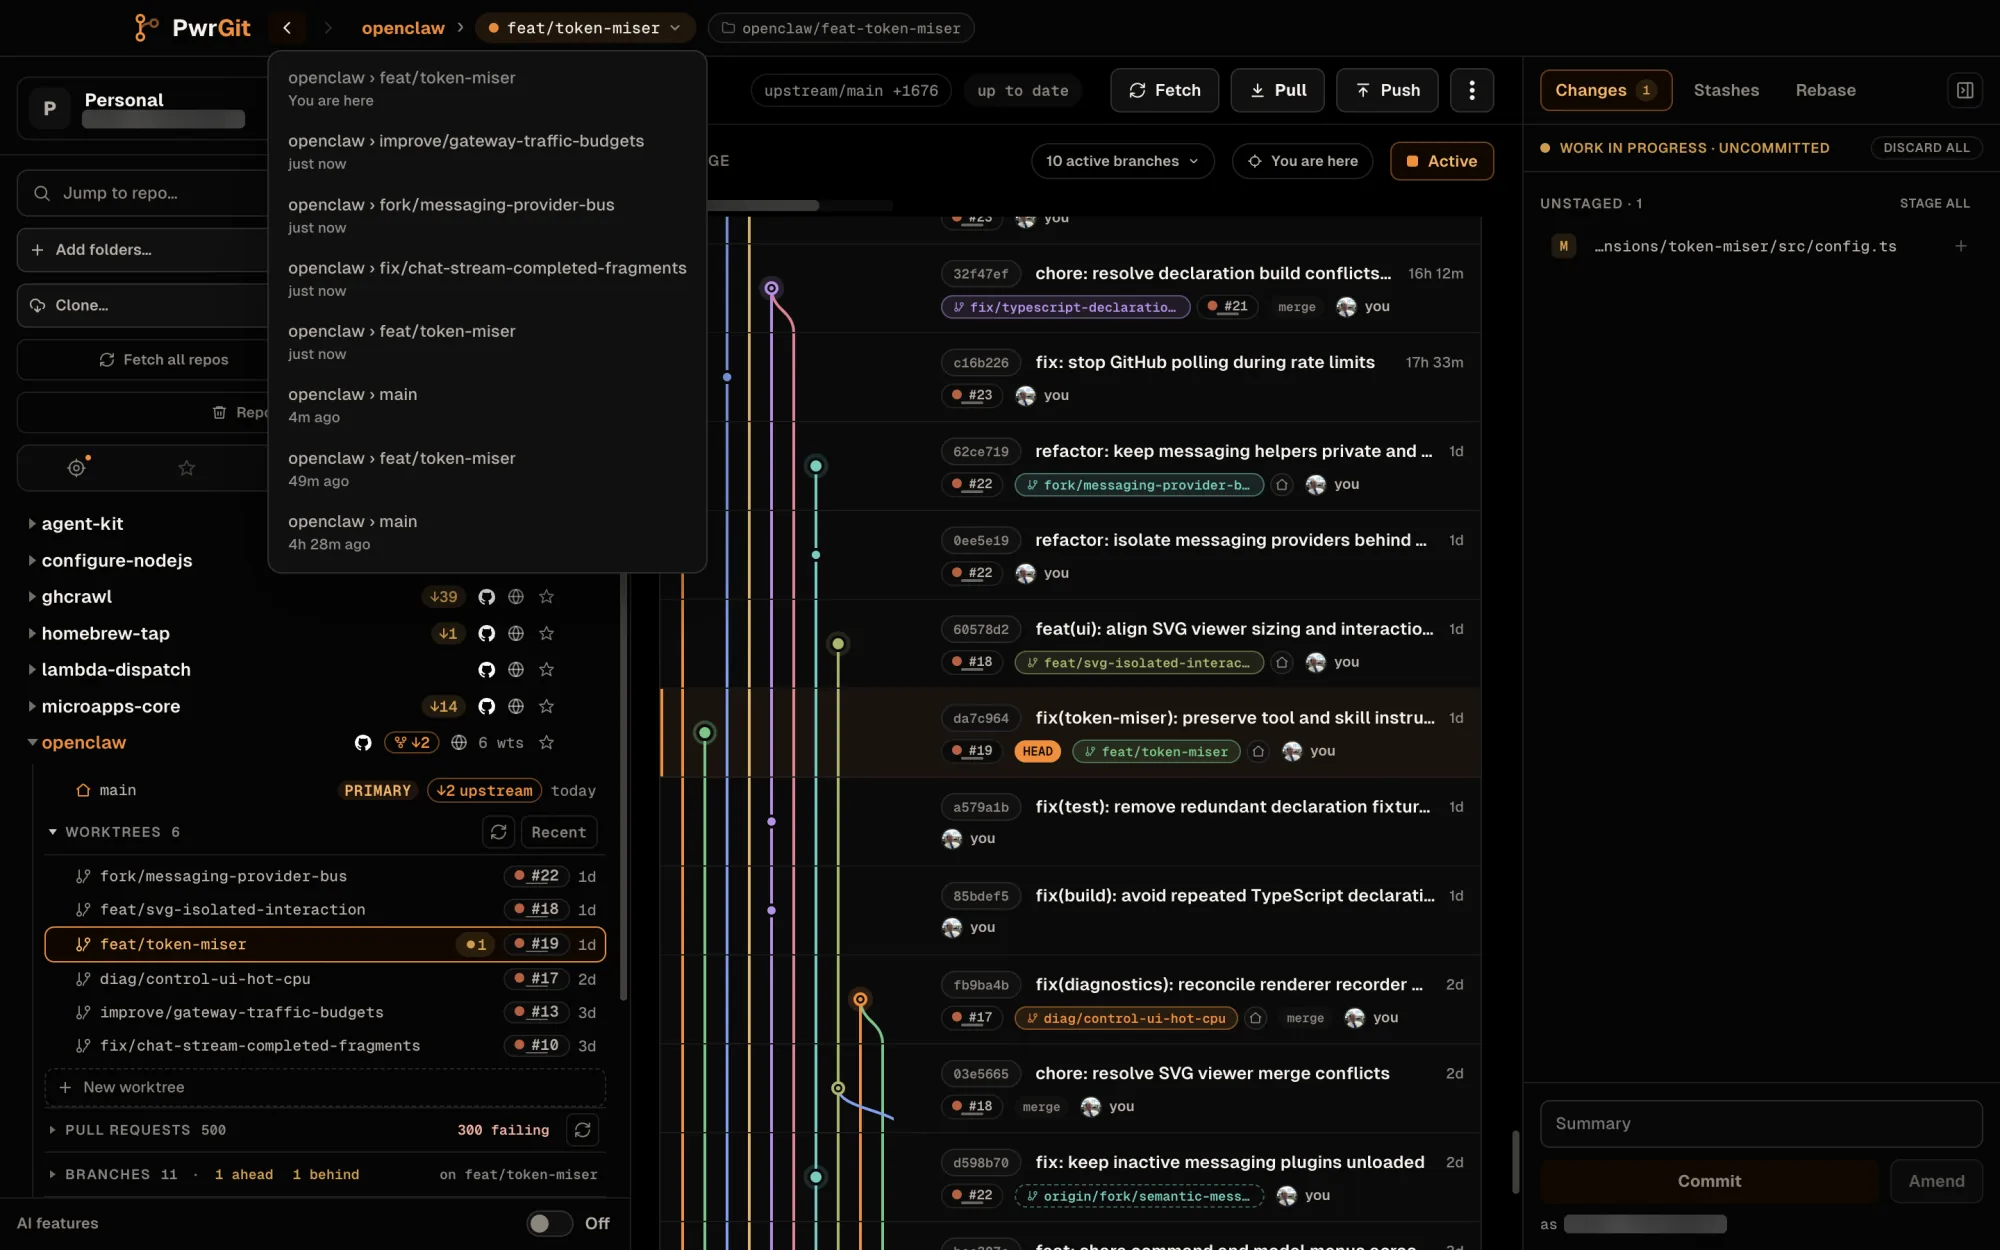Click the Fetch button
This screenshot has width=2000, height=1250.
tap(1164, 90)
